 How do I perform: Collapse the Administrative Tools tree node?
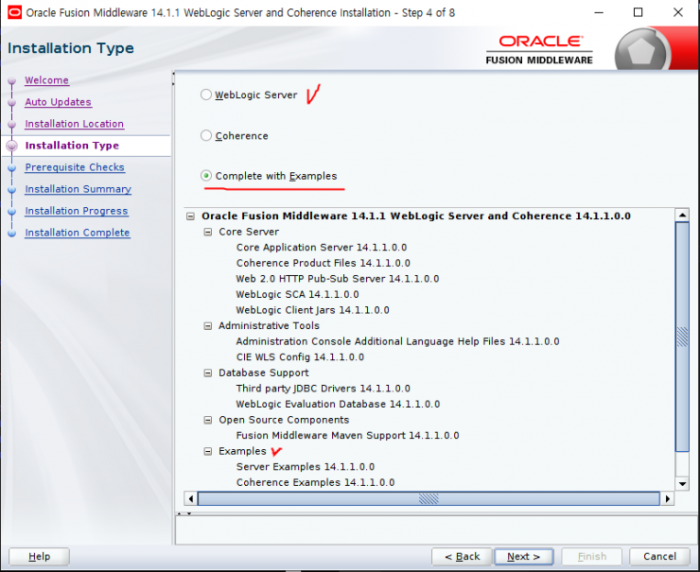coord(208,326)
